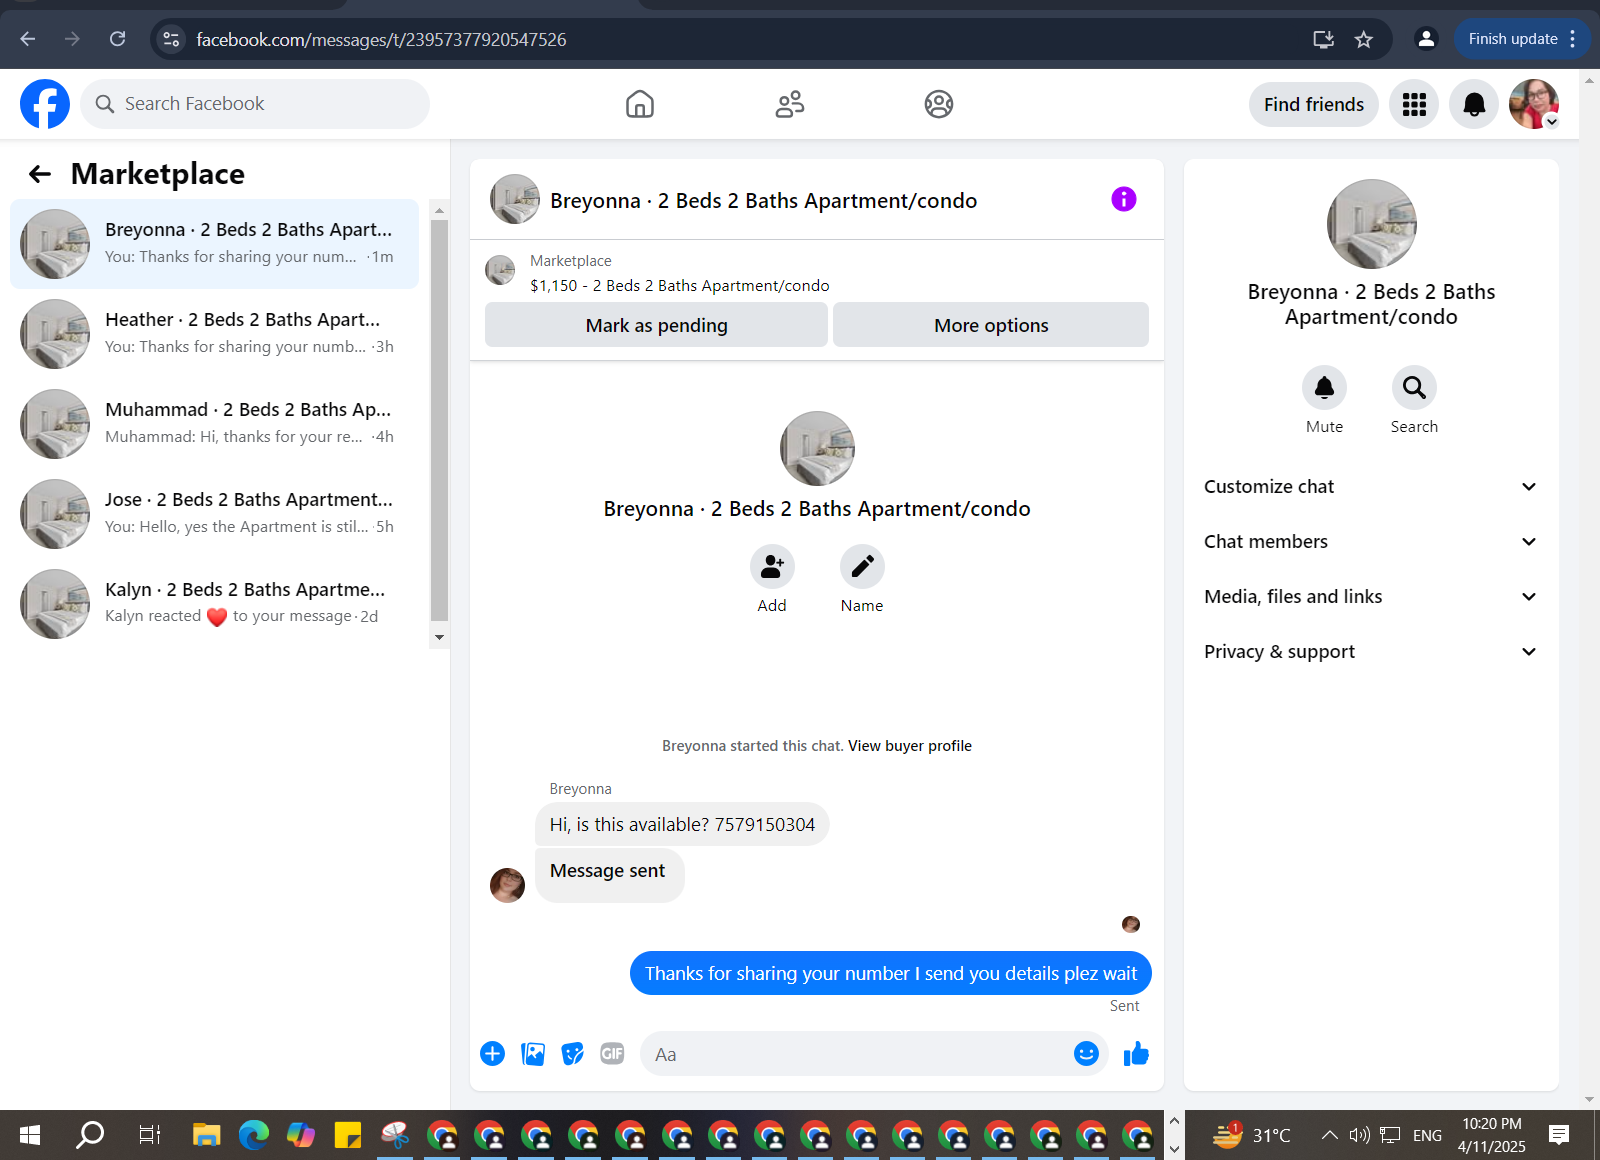The width and height of the screenshot is (1600, 1160).
Task: Focus the Search Facebook field
Action: tap(255, 104)
